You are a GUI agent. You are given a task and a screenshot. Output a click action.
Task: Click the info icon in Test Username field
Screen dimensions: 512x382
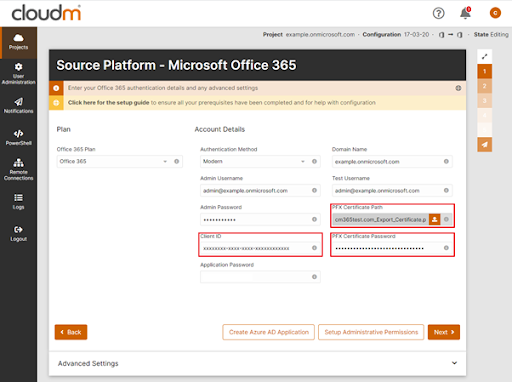(x=446, y=190)
